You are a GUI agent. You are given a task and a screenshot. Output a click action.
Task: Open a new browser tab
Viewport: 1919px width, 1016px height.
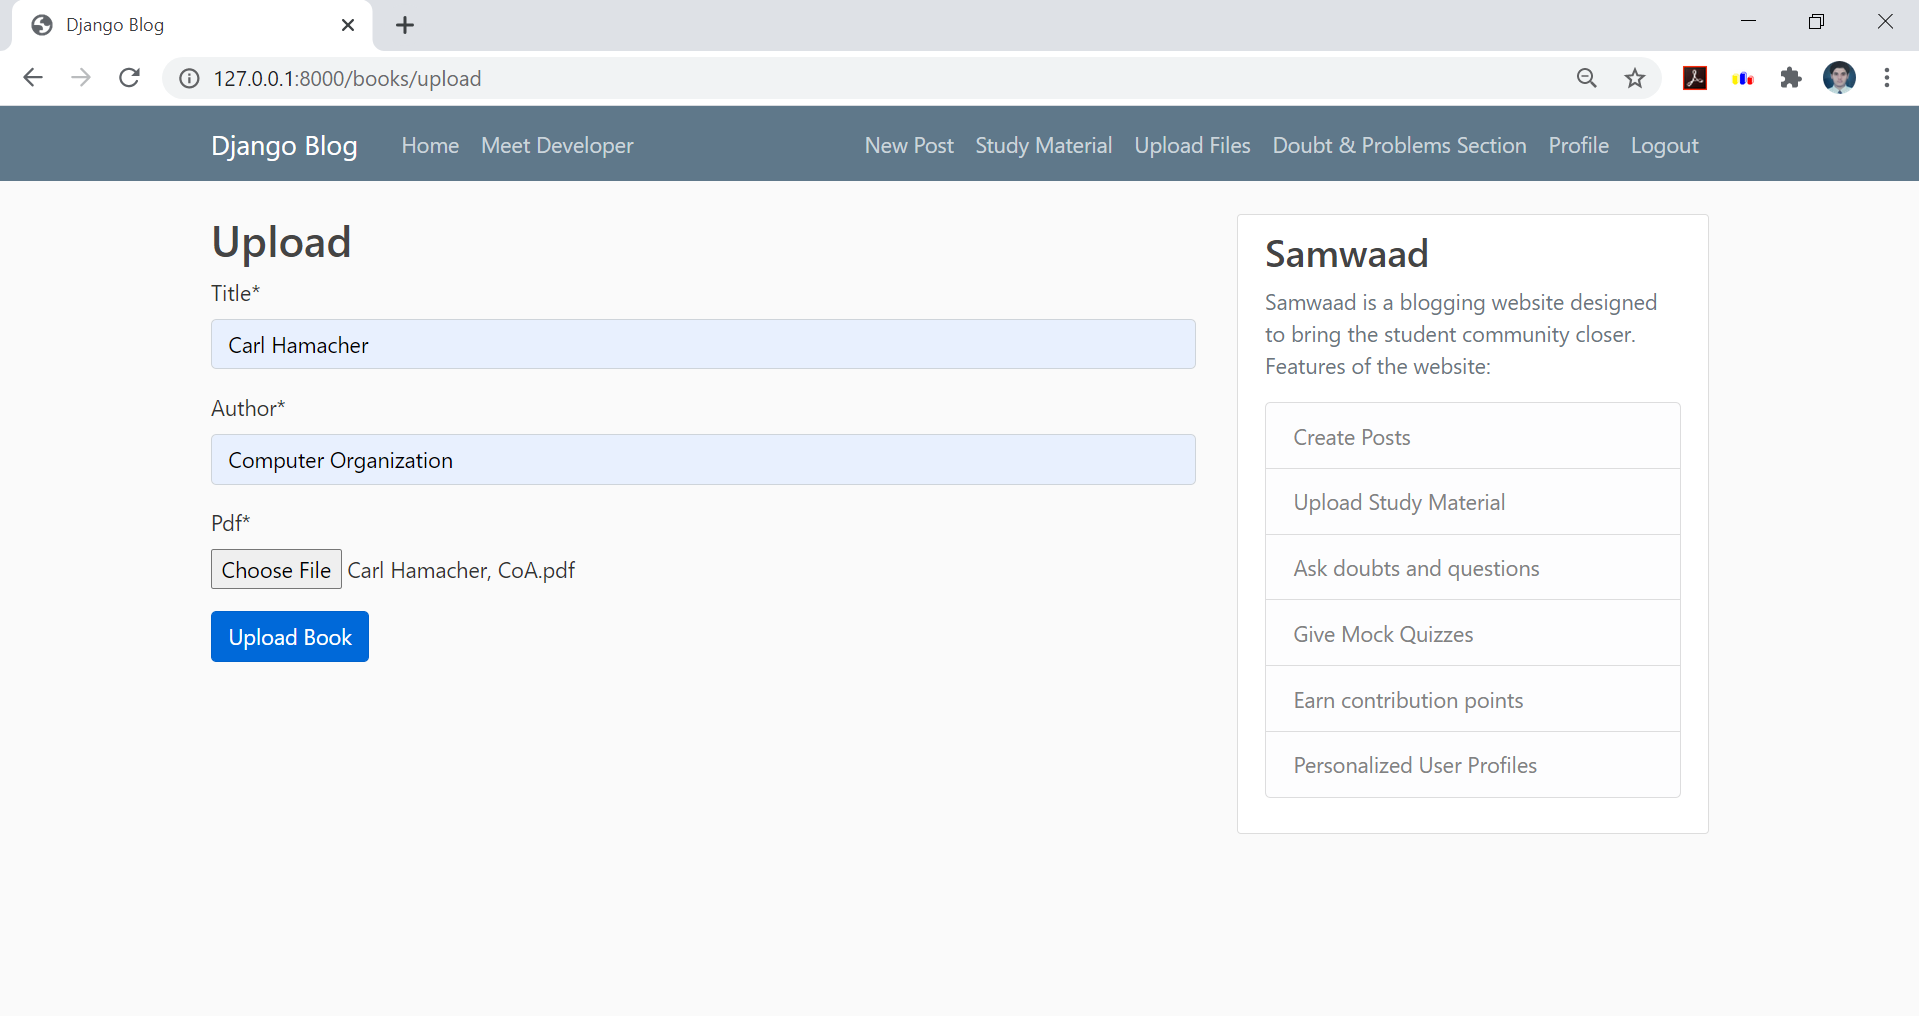[405, 25]
